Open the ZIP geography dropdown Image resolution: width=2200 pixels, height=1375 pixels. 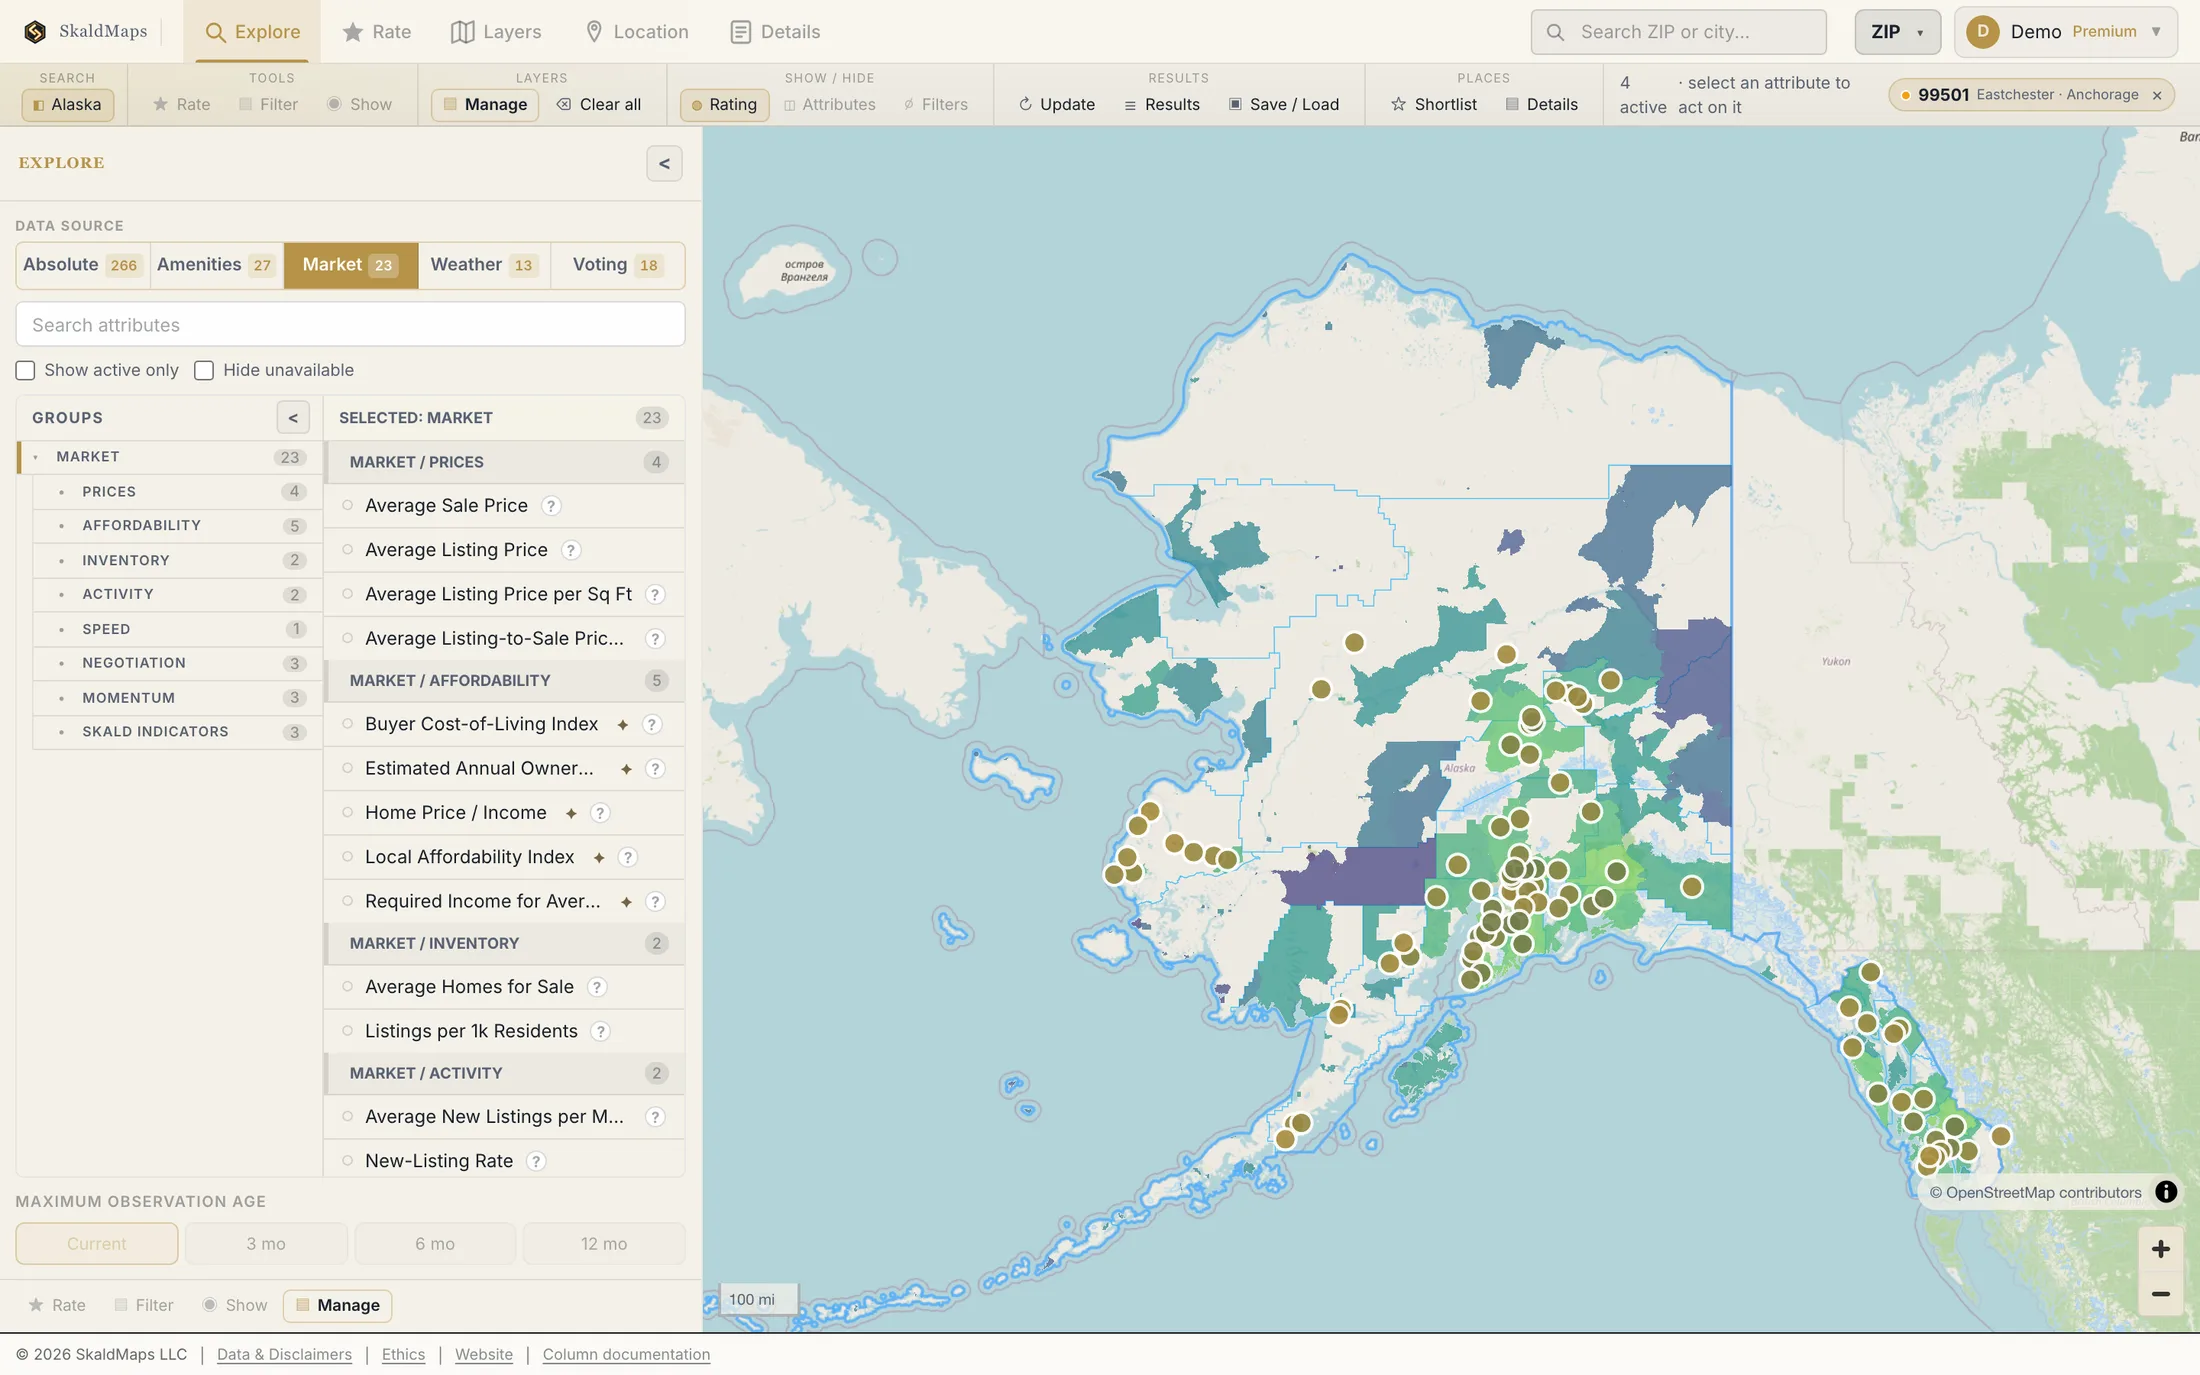(x=1897, y=32)
